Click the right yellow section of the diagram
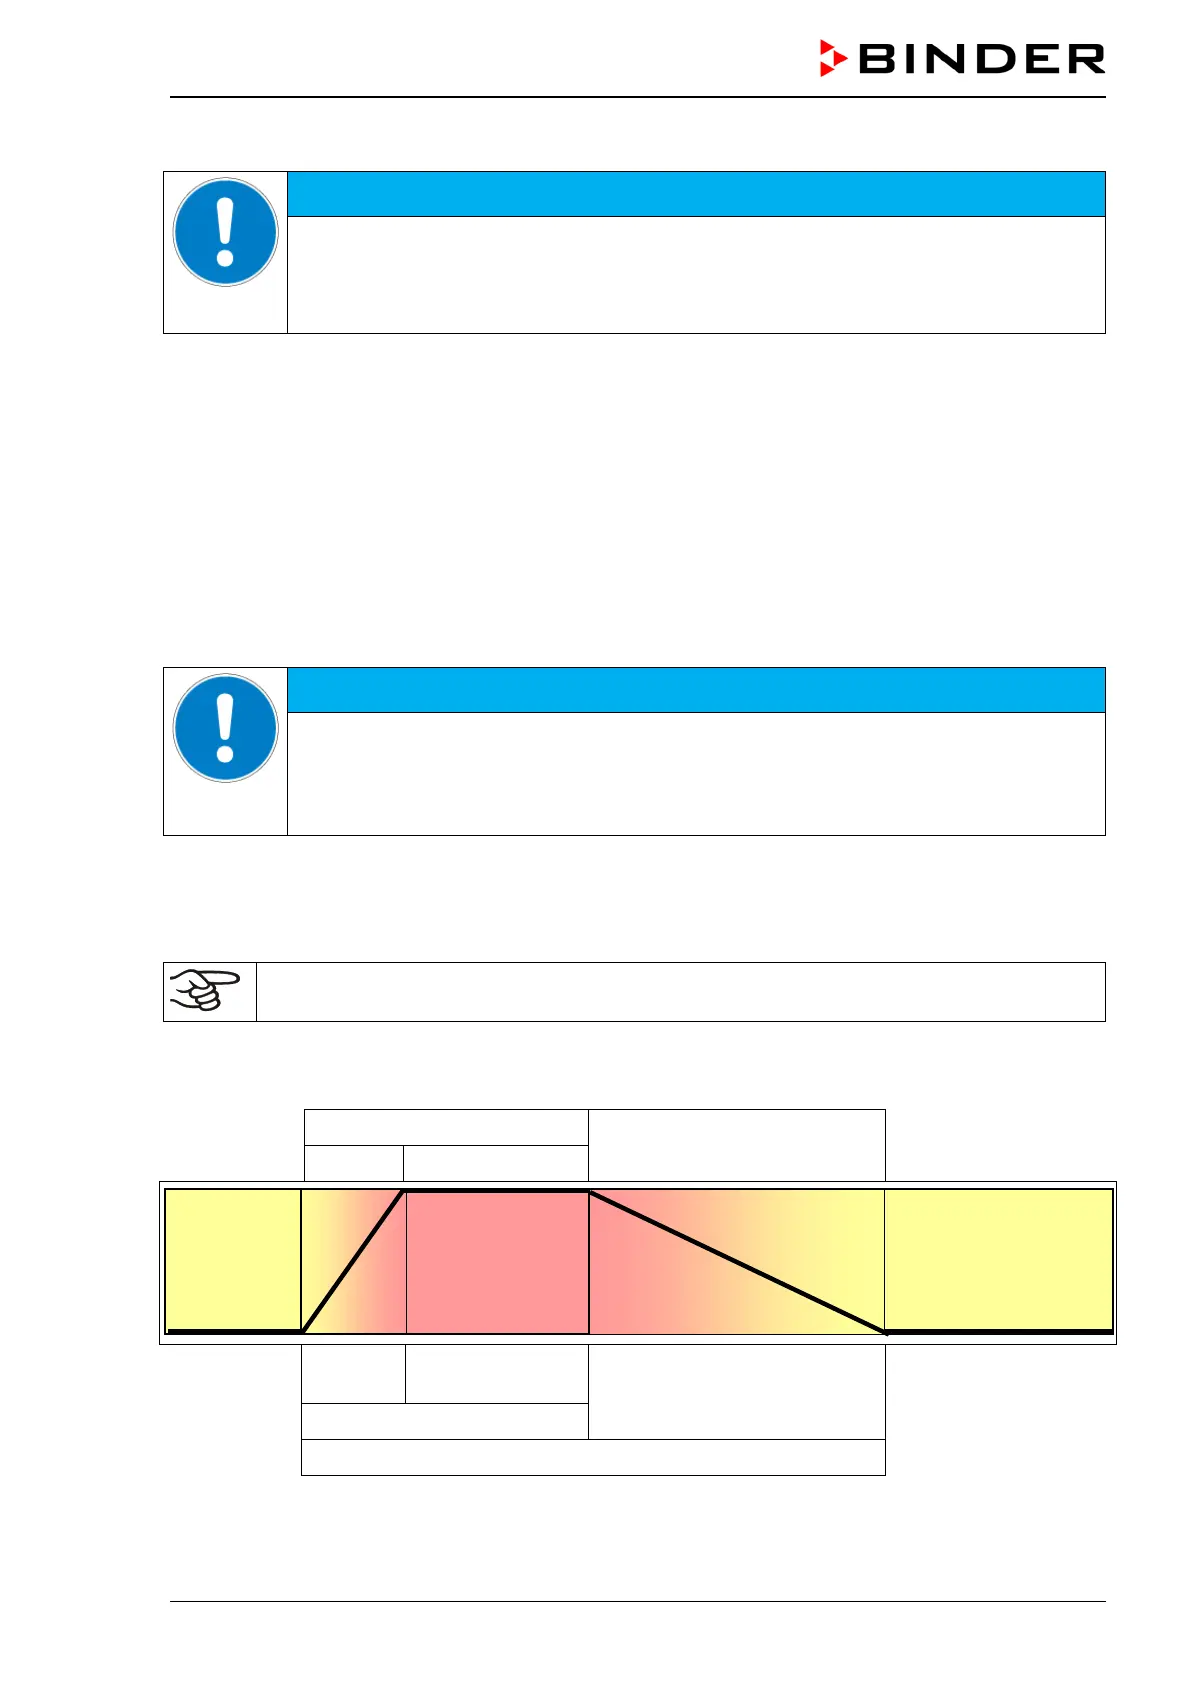1191x1684 pixels. click(x=998, y=1260)
